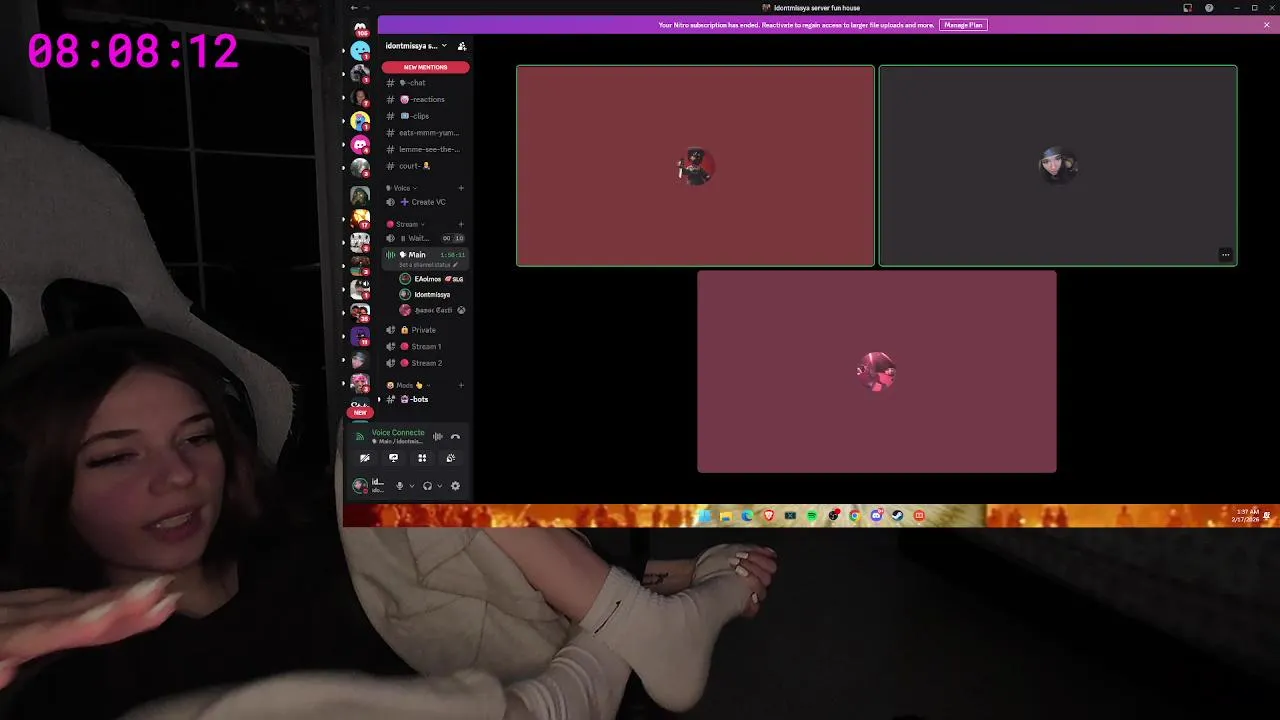Click the Manage Plan button
Image resolution: width=1280 pixels, height=720 pixels.
tap(963, 25)
